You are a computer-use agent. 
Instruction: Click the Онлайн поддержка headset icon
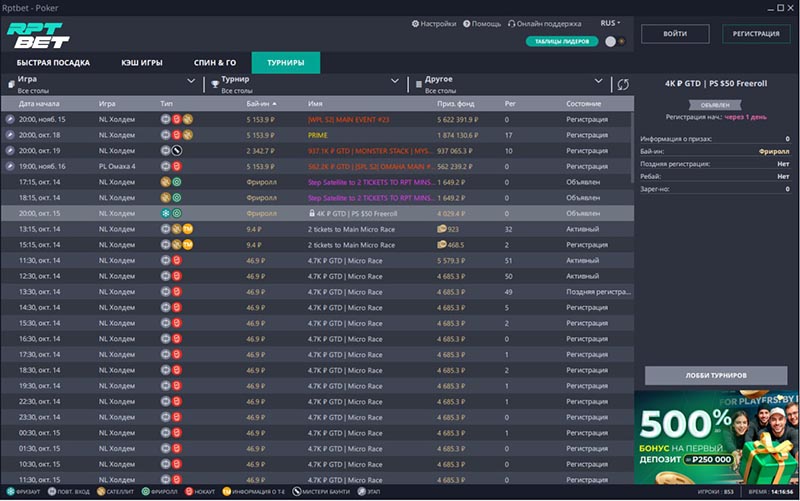coord(513,23)
